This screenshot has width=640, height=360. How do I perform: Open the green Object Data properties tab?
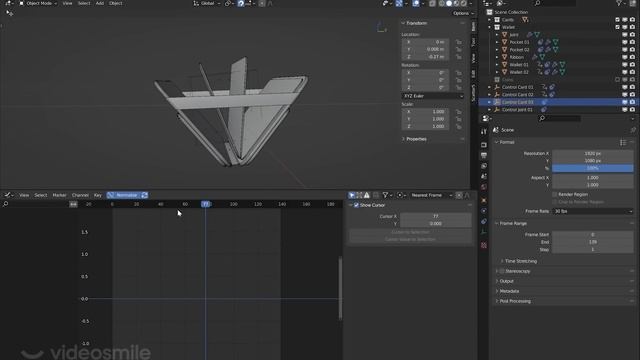[x=484, y=232]
